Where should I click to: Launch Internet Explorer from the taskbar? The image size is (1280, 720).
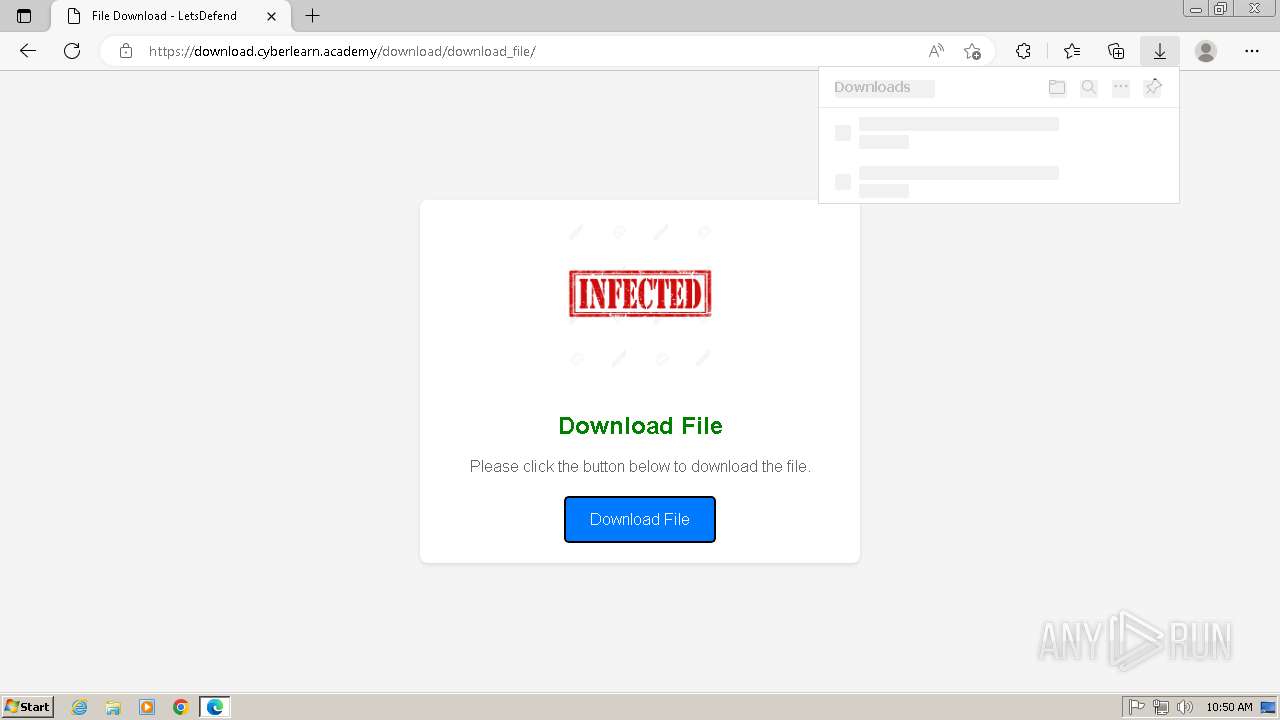(x=80, y=707)
